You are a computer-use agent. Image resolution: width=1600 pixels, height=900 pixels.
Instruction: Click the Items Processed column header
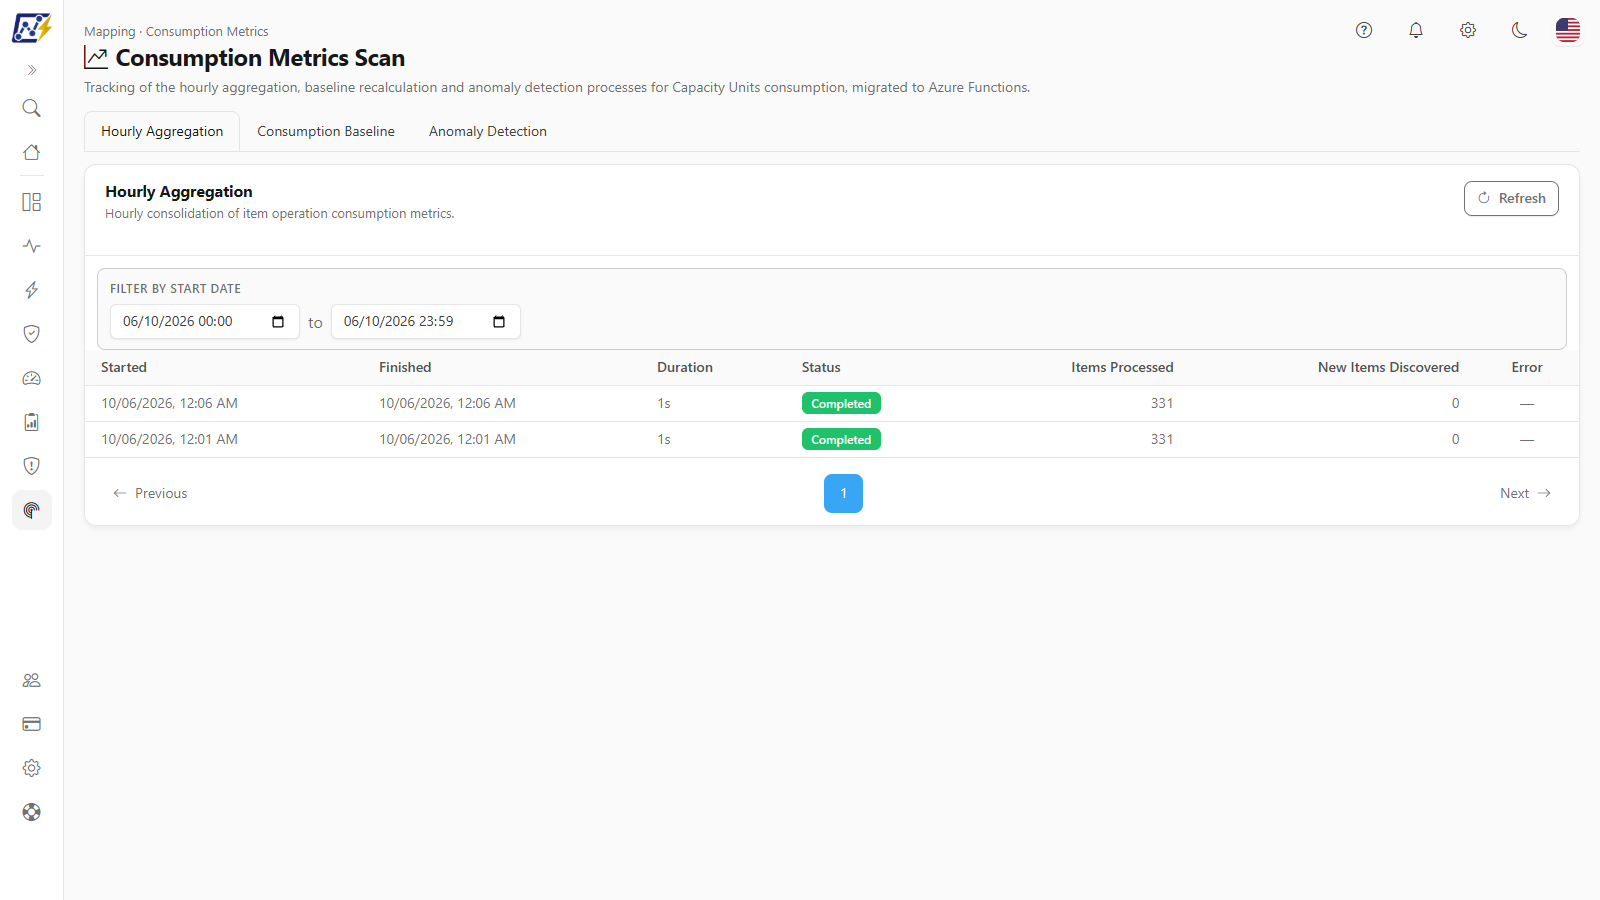pyautogui.click(x=1122, y=367)
